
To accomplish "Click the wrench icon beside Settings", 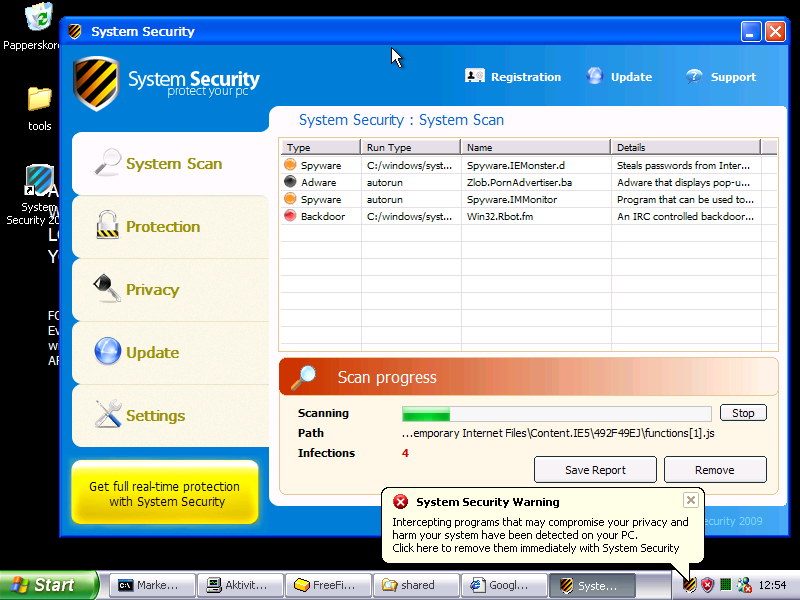I will 108,414.
